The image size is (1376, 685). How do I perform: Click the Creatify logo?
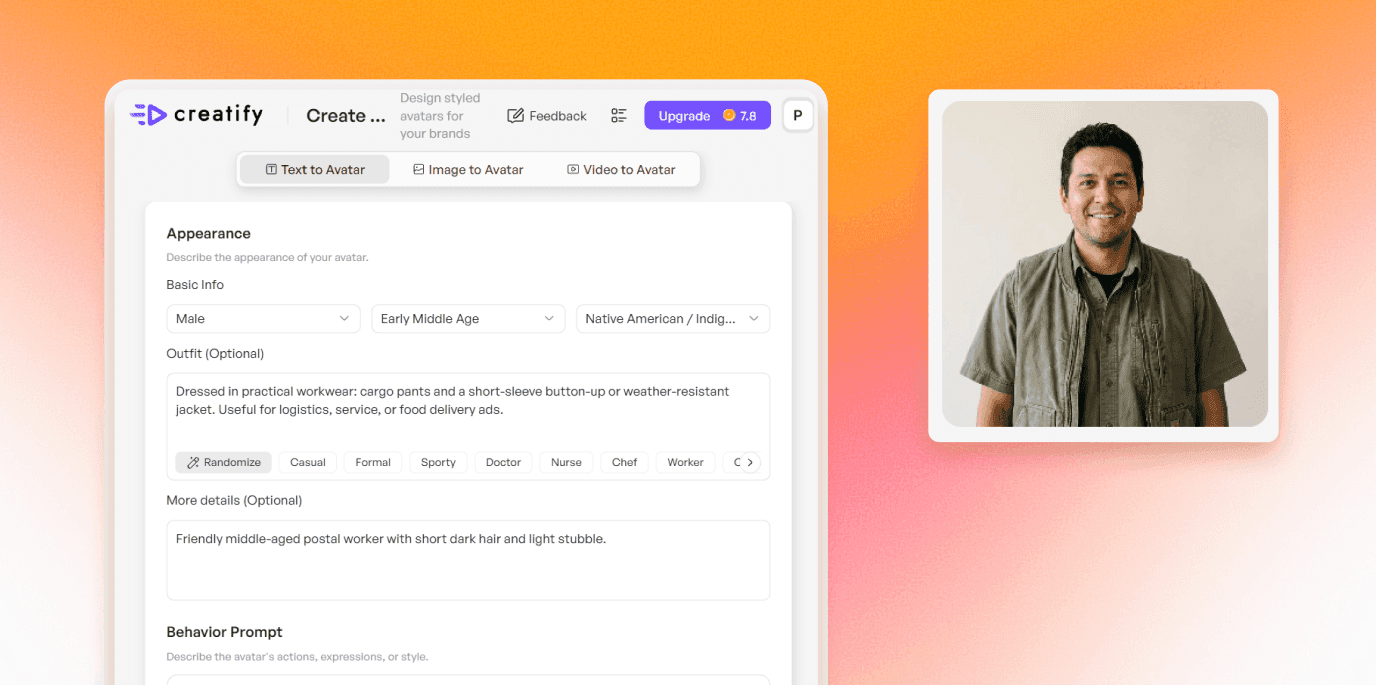coord(196,115)
